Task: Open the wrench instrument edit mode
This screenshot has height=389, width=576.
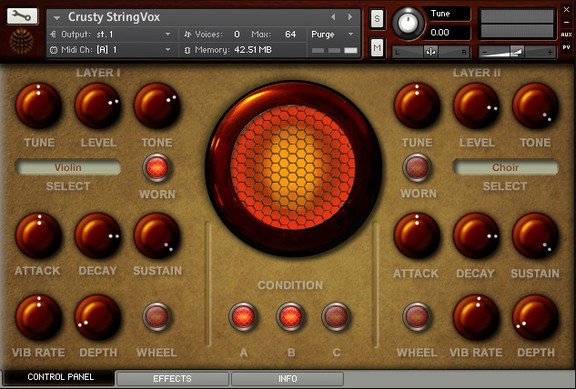Action: point(22,15)
